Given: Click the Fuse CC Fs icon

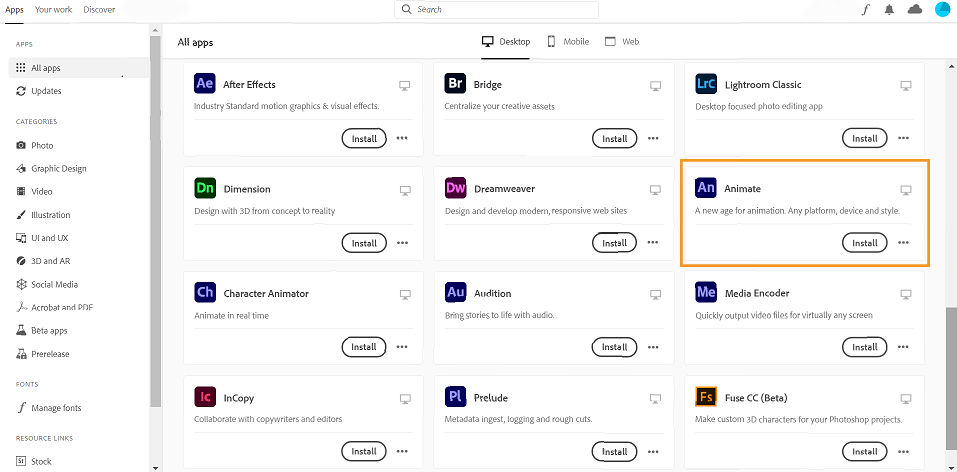Looking at the screenshot, I should [x=706, y=397].
